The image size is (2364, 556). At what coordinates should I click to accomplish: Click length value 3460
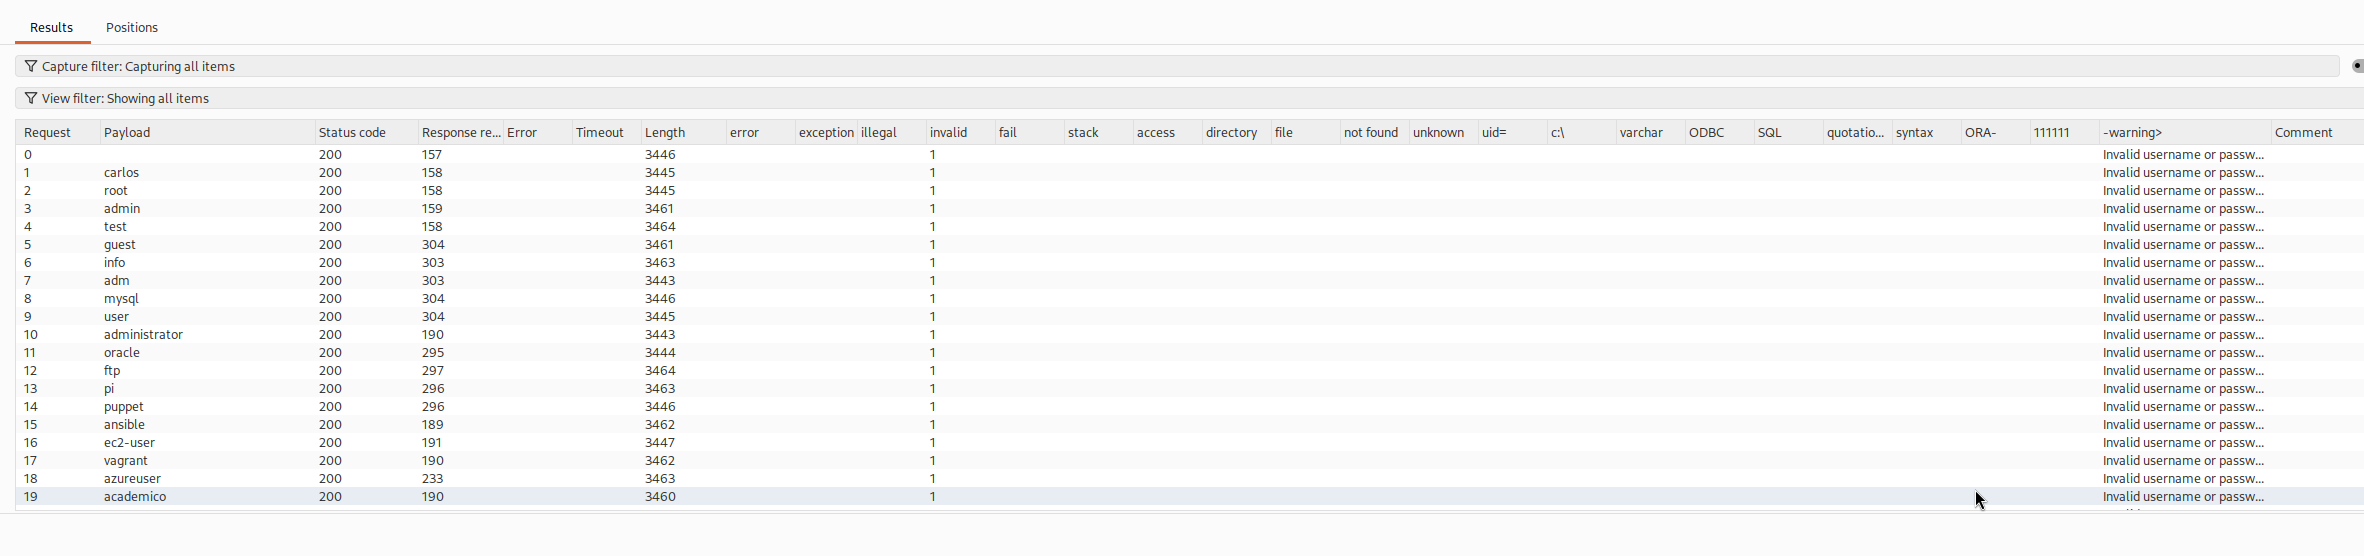pos(660,496)
